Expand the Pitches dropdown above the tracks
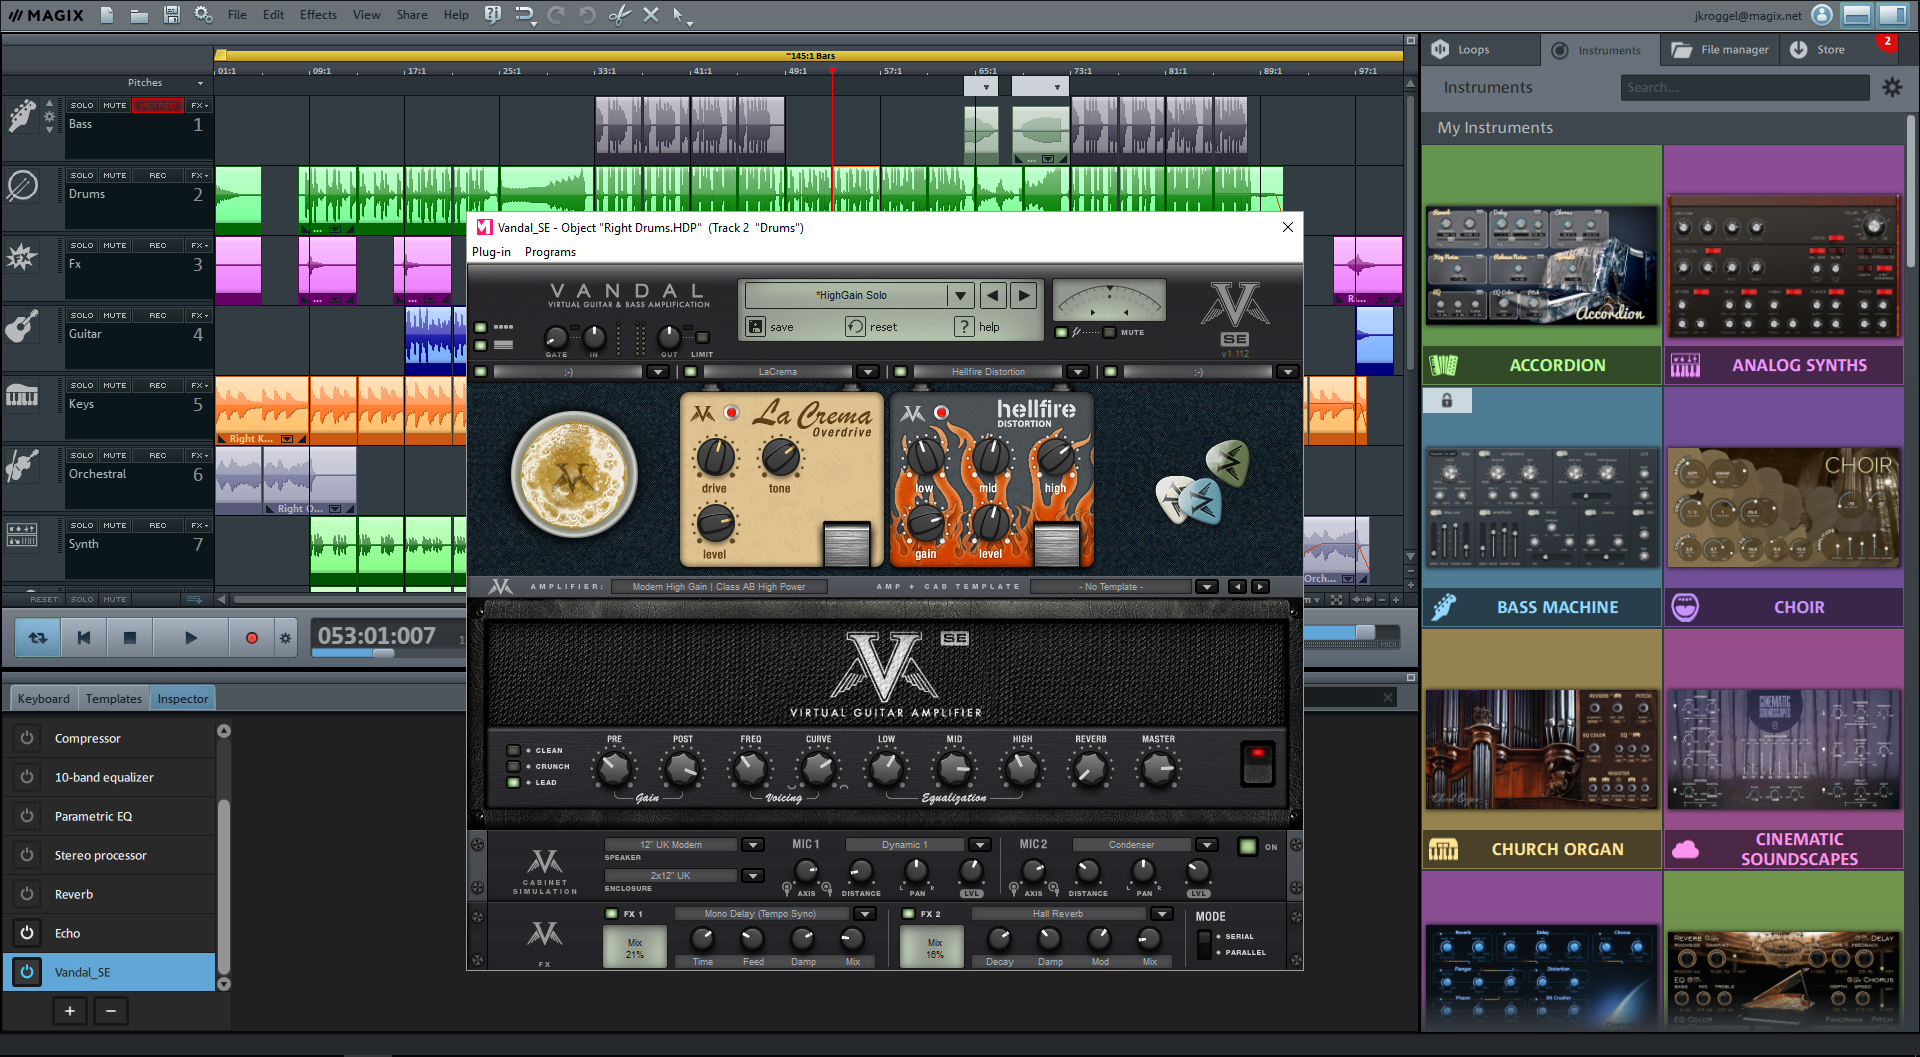Screen dimensions: 1920x1057 [199, 83]
